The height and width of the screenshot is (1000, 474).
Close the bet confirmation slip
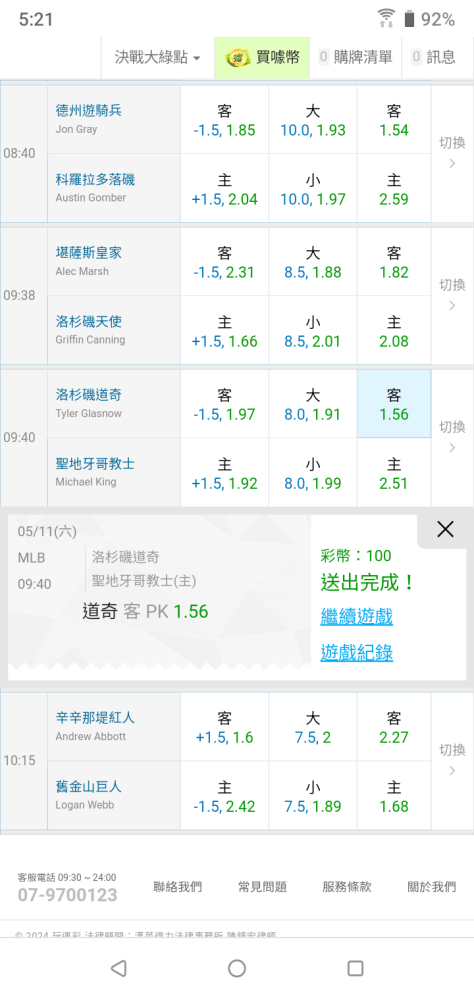point(445,529)
